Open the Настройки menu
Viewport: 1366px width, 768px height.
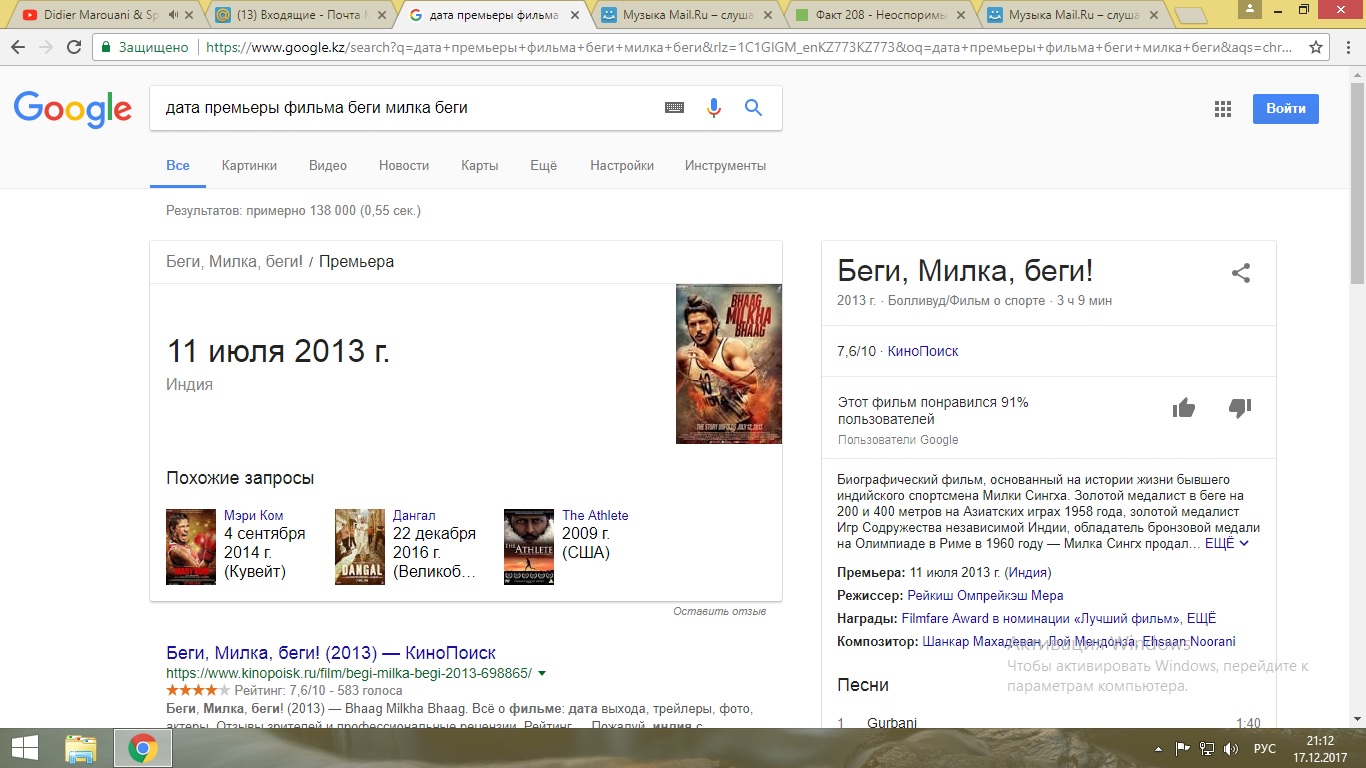pyautogui.click(x=622, y=165)
